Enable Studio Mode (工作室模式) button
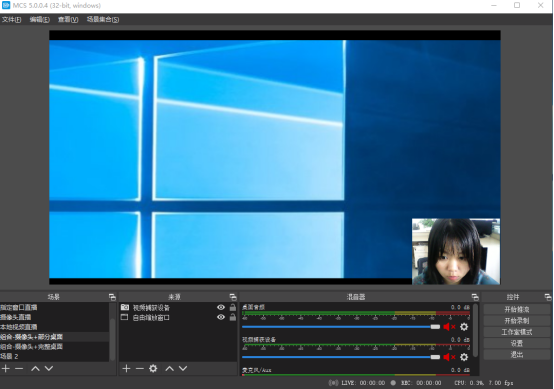This screenshot has height=389, width=554. (517, 332)
